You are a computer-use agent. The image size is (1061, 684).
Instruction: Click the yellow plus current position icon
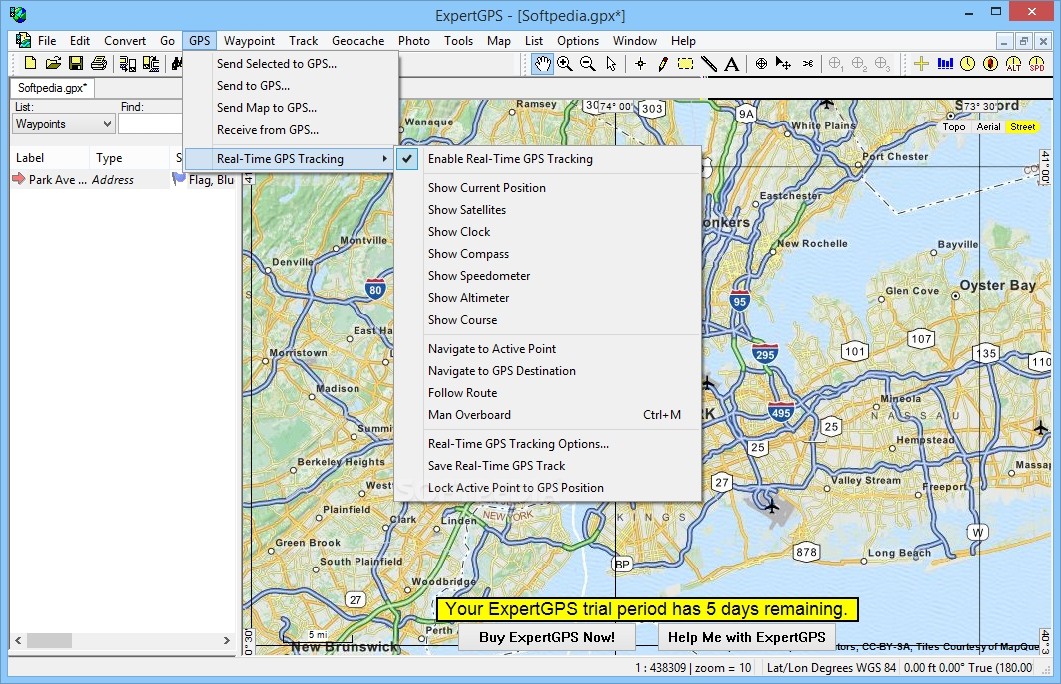tap(921, 64)
